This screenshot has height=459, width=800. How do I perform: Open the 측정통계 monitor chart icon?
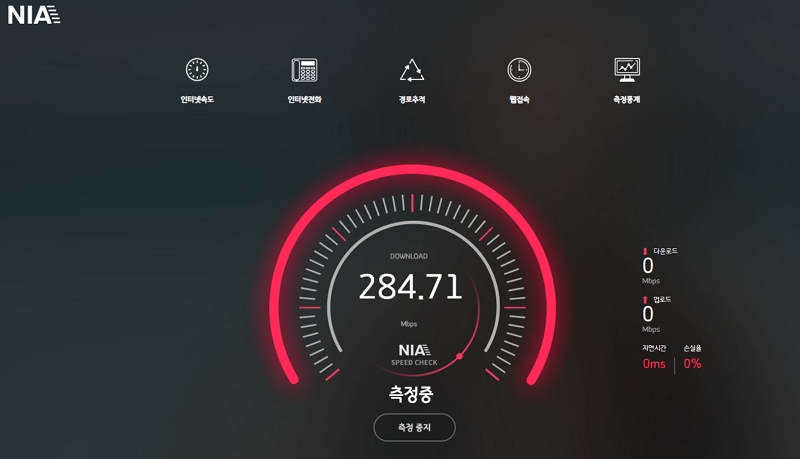click(x=627, y=68)
